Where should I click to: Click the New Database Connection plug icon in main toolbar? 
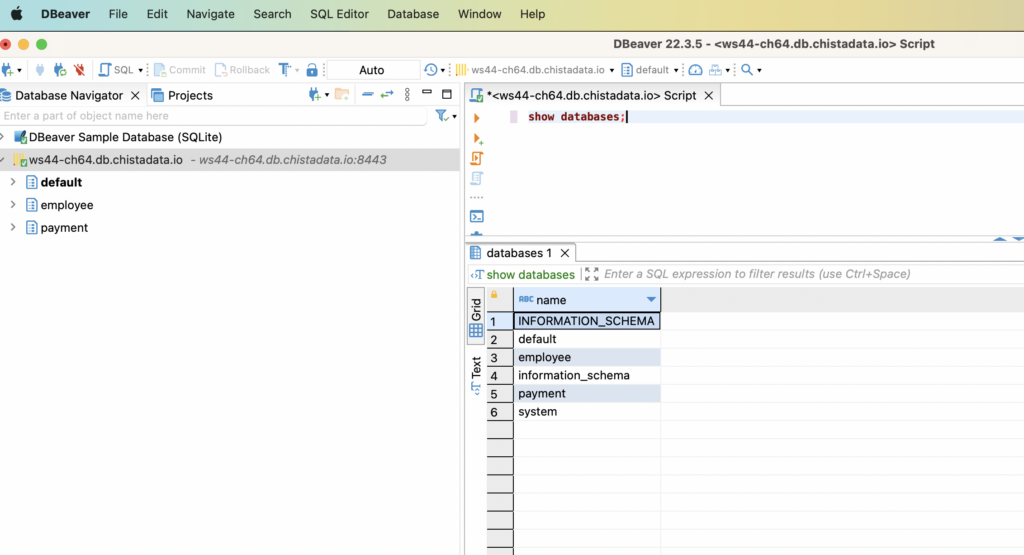7,70
